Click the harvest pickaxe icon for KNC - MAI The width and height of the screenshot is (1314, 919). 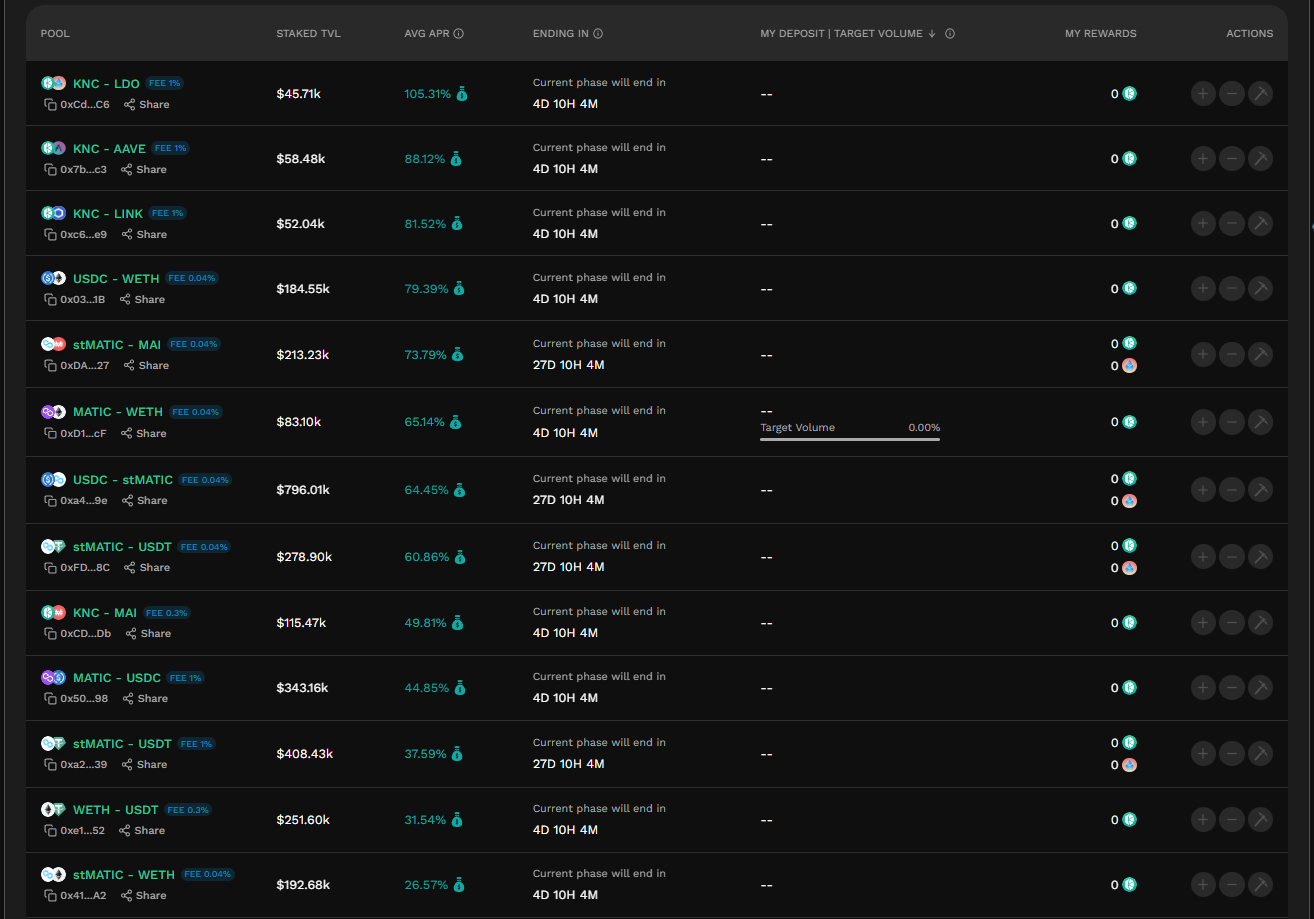point(1261,623)
